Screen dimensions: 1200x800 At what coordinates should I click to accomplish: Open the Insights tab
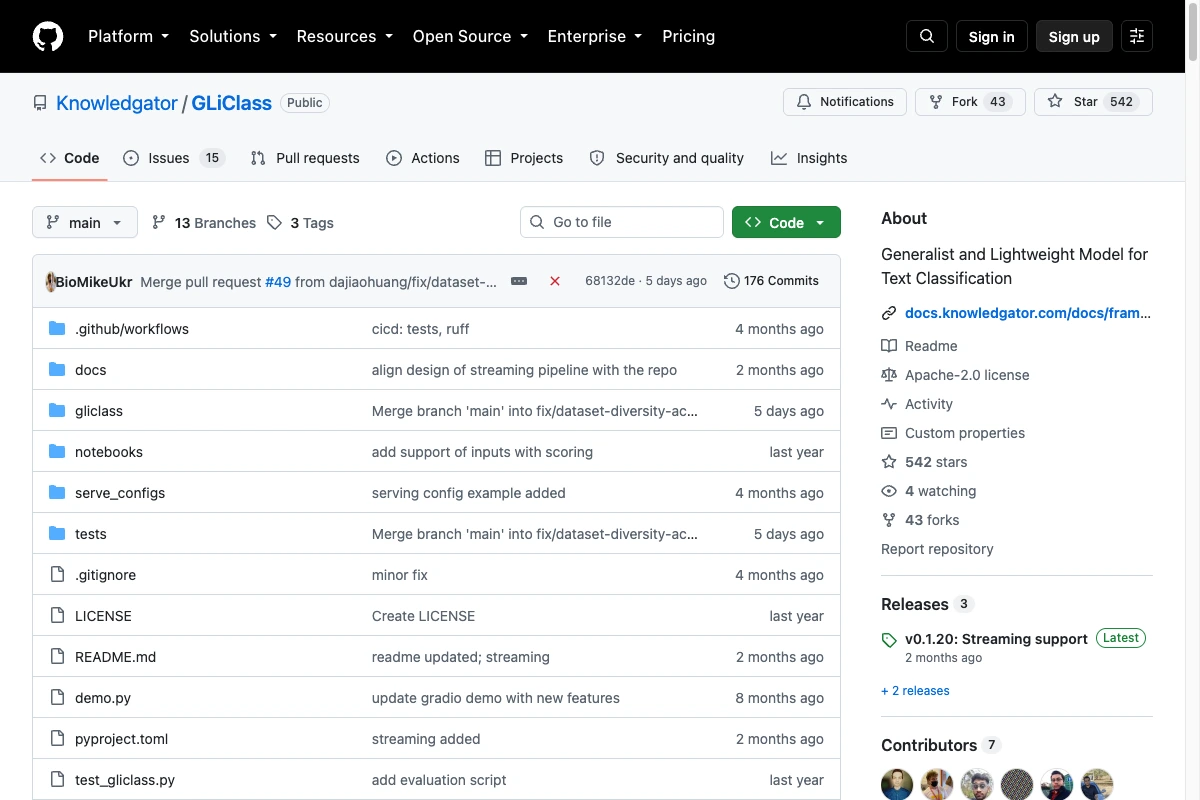click(x=809, y=158)
